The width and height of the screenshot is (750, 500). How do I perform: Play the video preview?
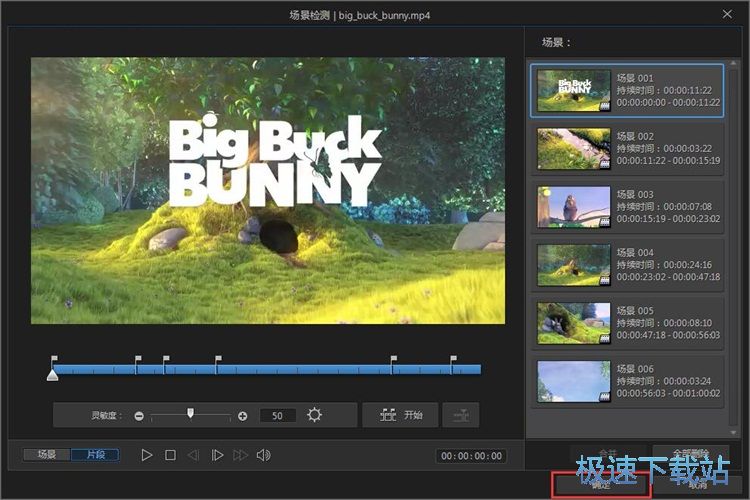tap(147, 455)
